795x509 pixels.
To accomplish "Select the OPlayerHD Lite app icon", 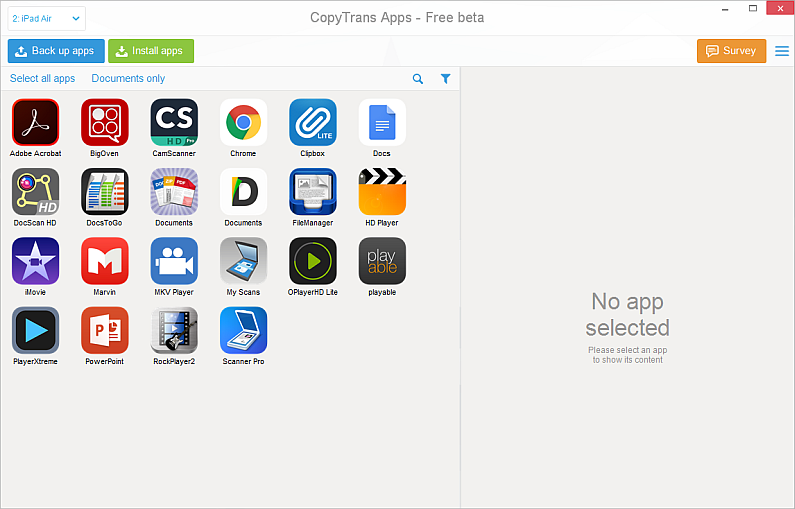I will pyautogui.click(x=313, y=261).
